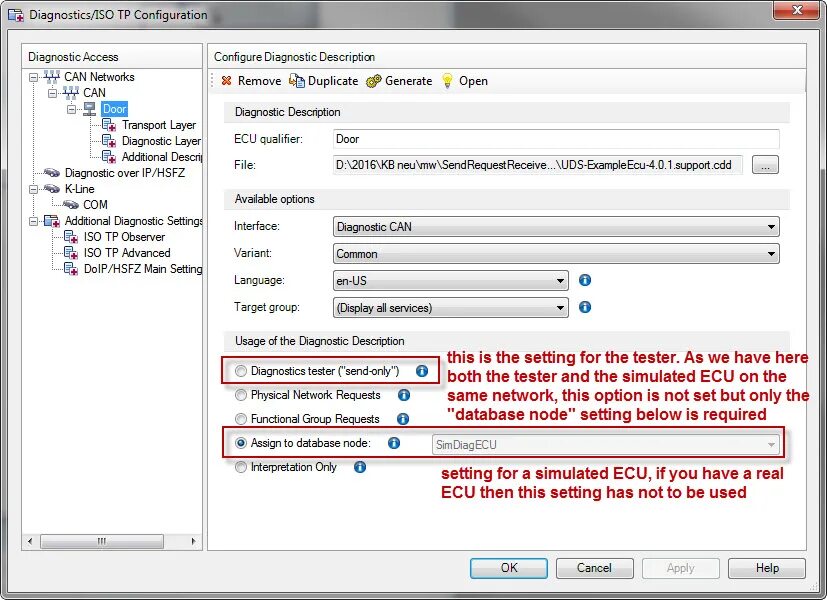Click the Transport Layer page icon
Image resolution: width=827 pixels, height=600 pixels.
pos(109,125)
